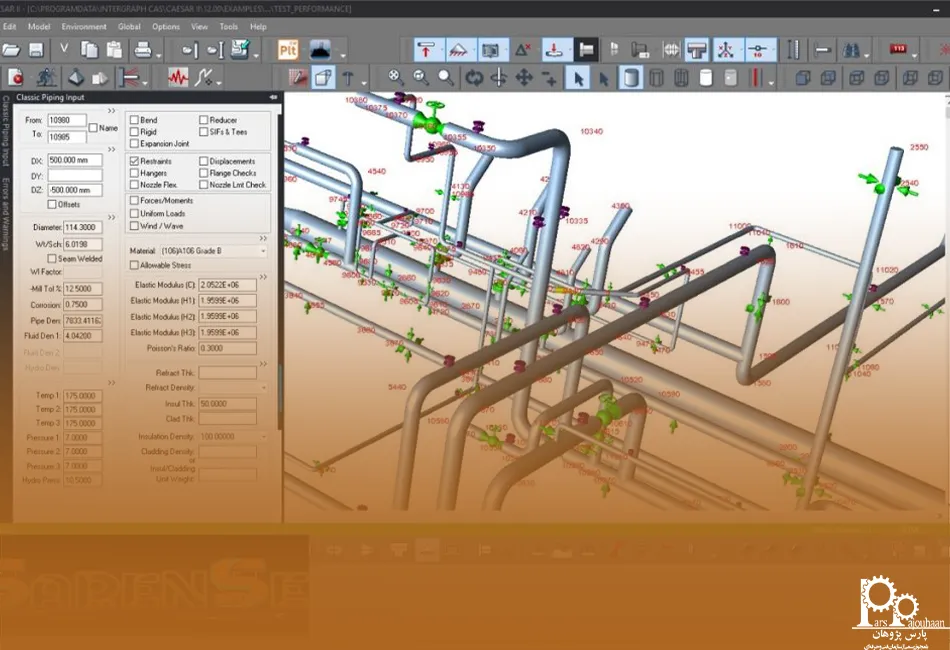Screen dimensions: 950x650
Task: Enable the SIFs & Tees checkbox
Action: 204,131
